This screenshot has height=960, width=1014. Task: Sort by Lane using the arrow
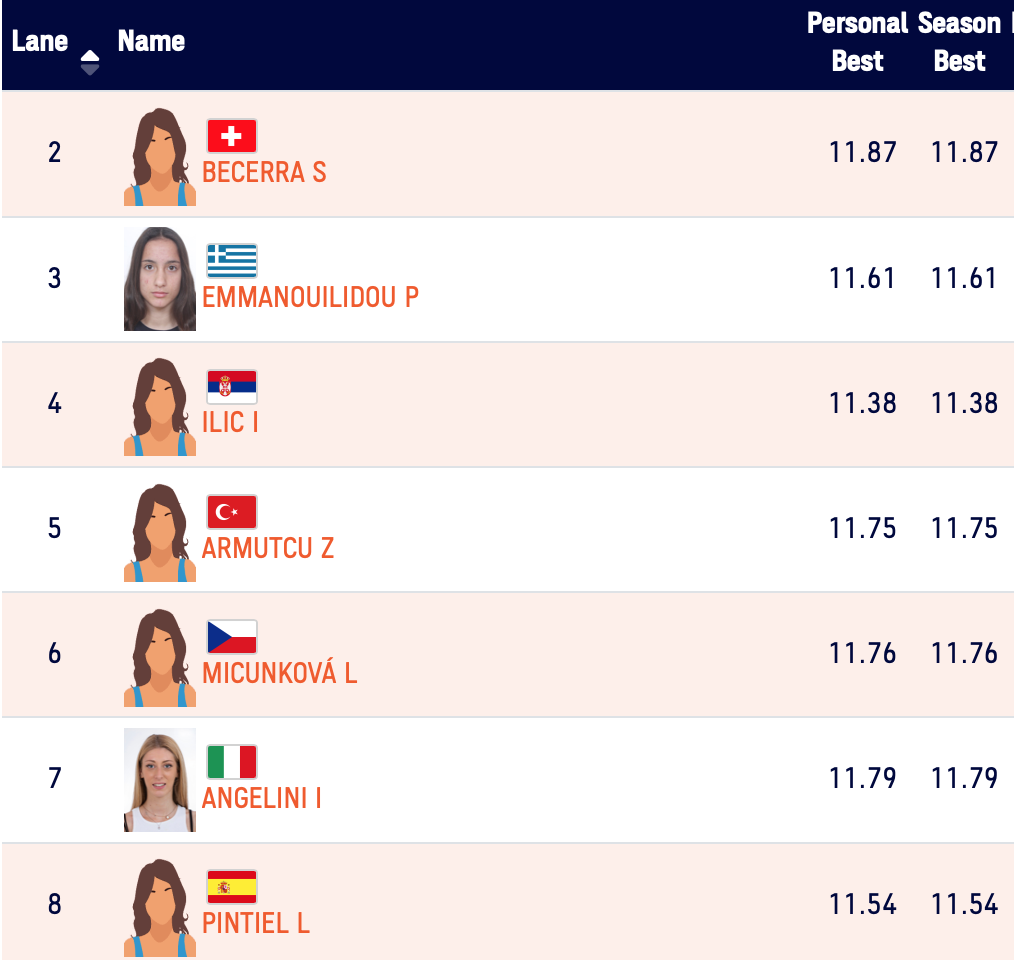coord(90,62)
